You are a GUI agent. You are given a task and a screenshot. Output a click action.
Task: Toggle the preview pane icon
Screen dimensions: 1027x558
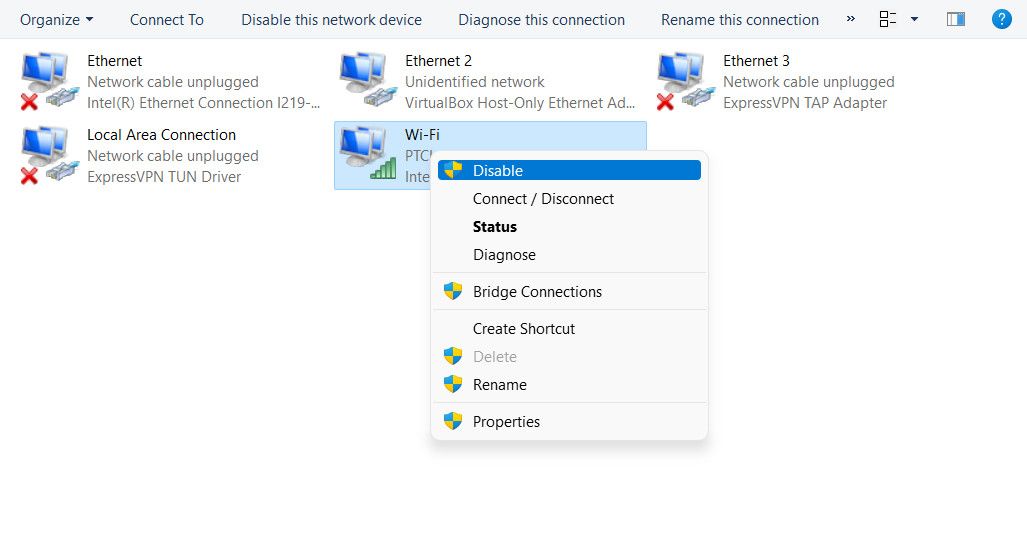point(956,19)
